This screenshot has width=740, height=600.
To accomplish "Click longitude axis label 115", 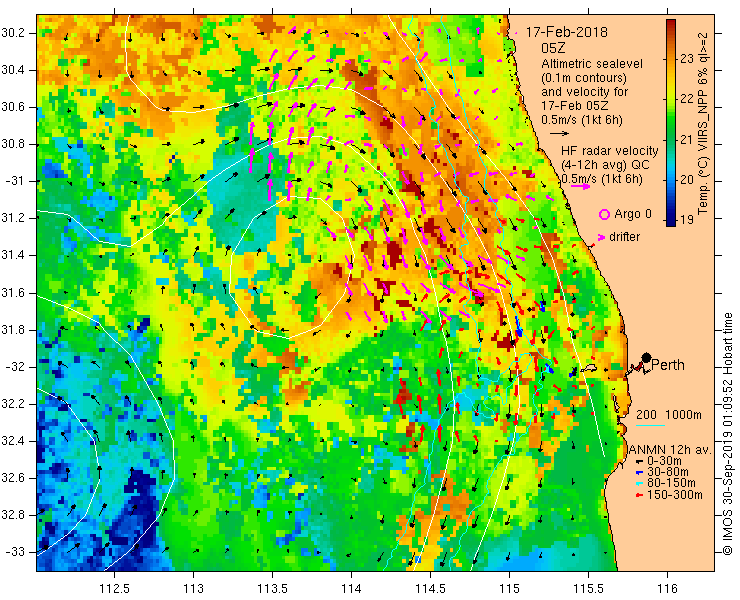I will pos(509,589).
